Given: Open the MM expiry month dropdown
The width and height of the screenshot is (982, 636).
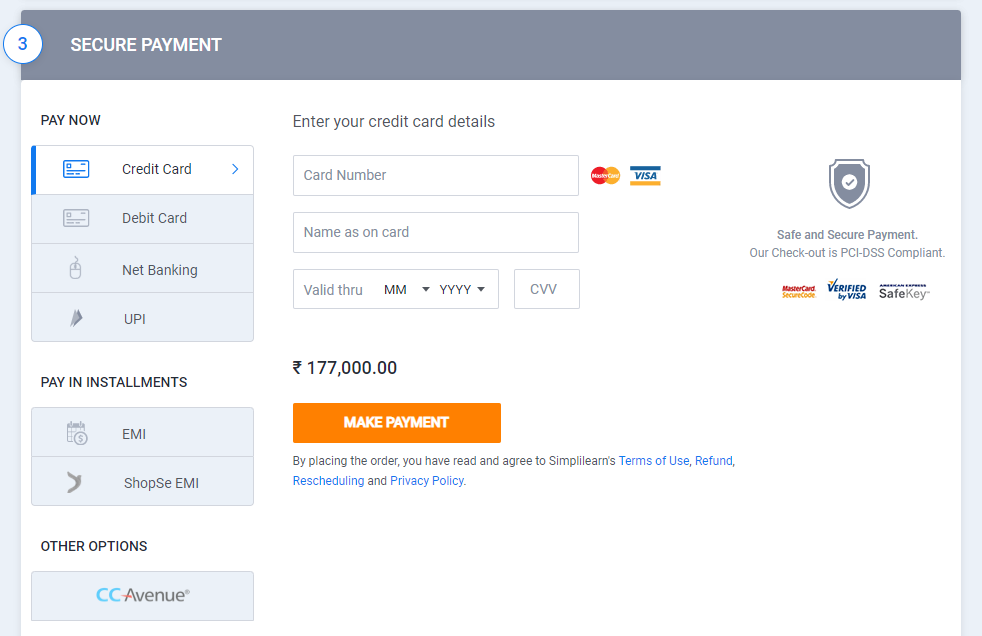Looking at the screenshot, I should [x=406, y=290].
